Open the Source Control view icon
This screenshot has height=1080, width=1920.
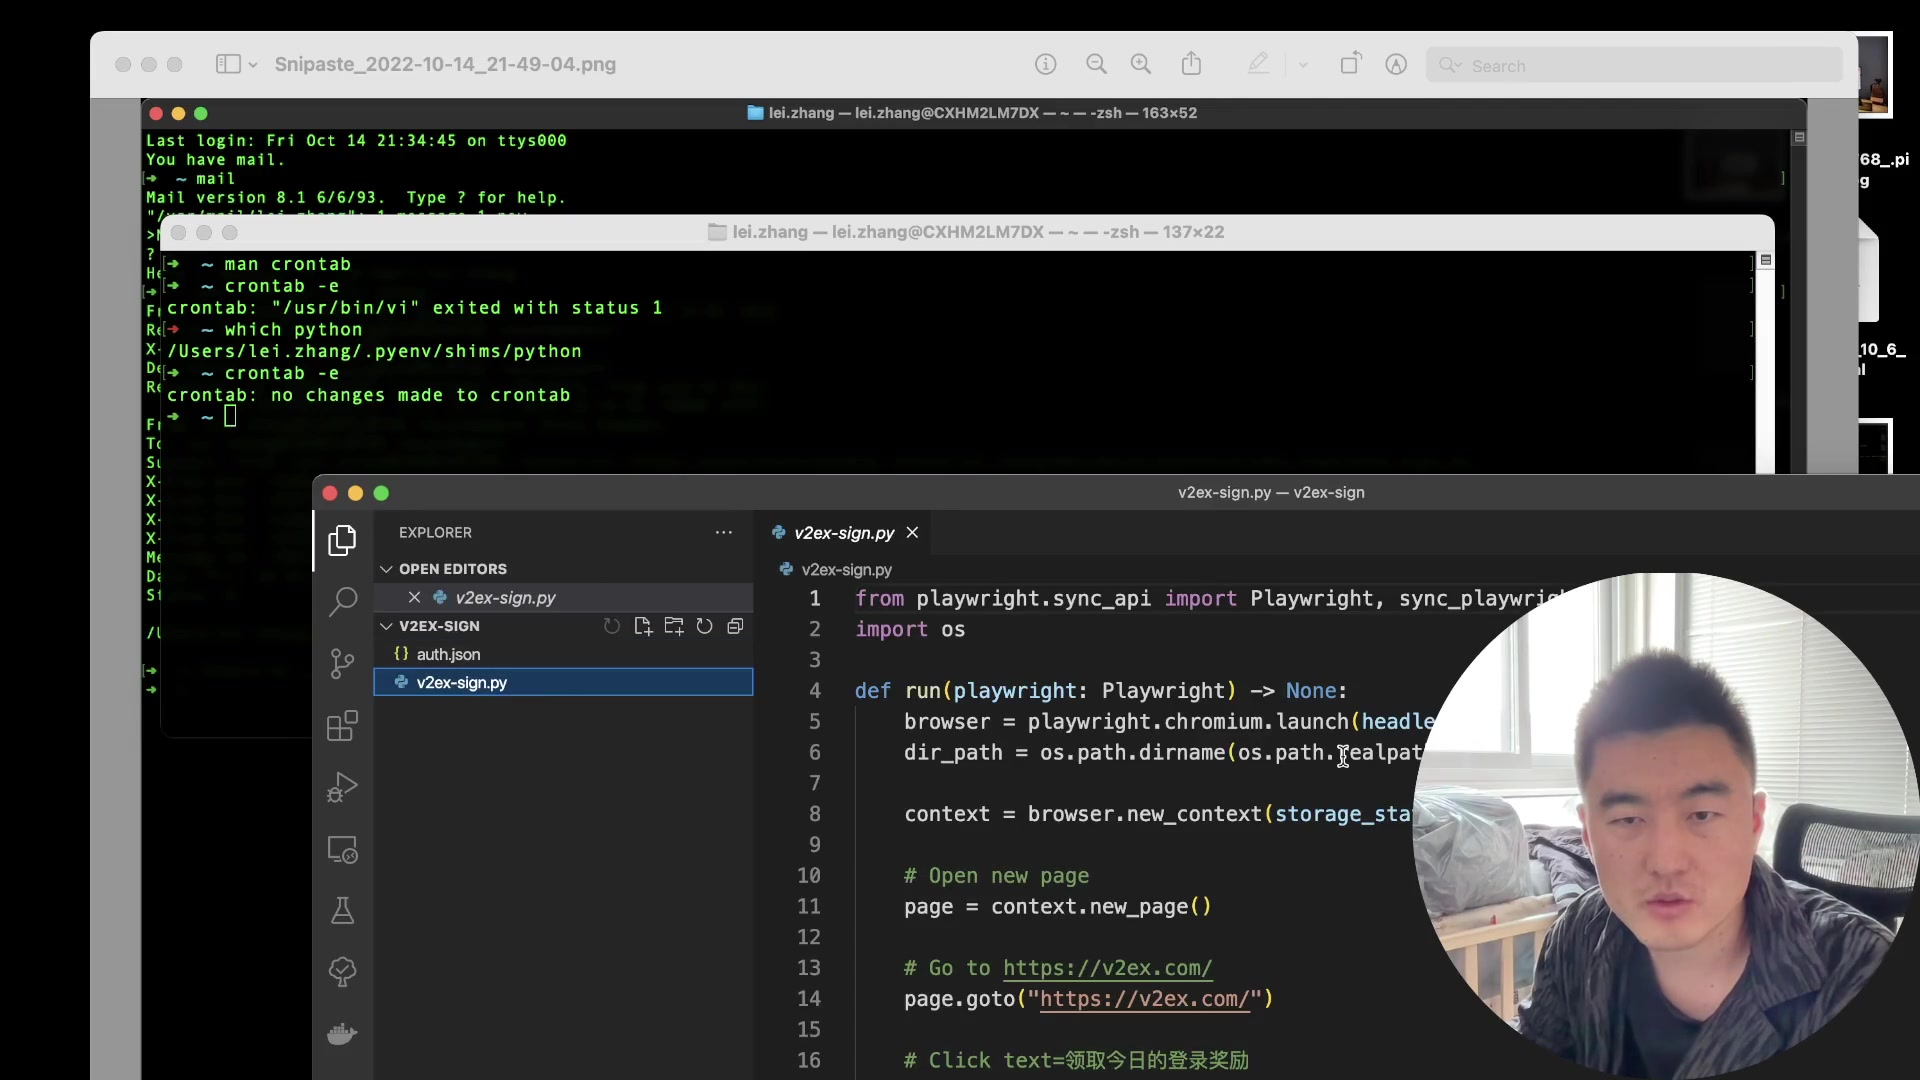(342, 664)
